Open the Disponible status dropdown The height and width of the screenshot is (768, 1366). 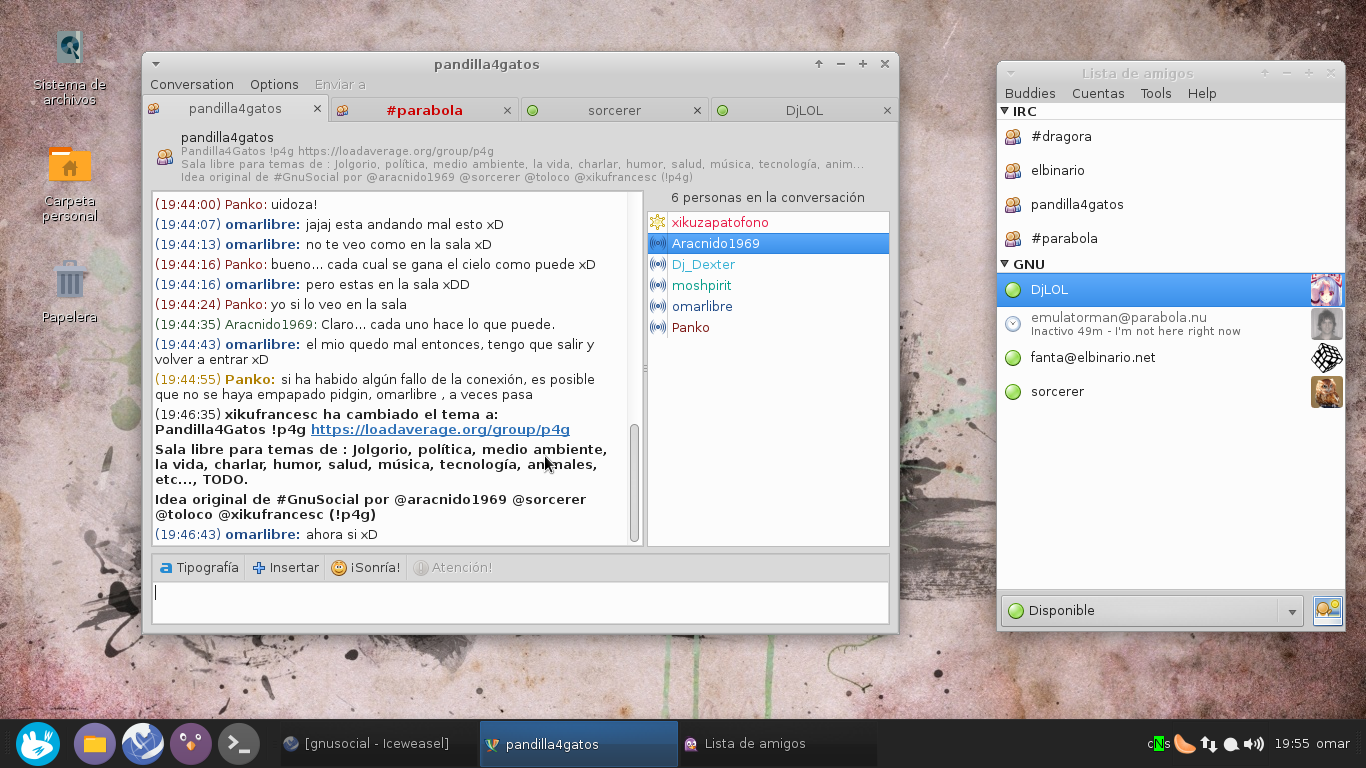coord(1152,611)
